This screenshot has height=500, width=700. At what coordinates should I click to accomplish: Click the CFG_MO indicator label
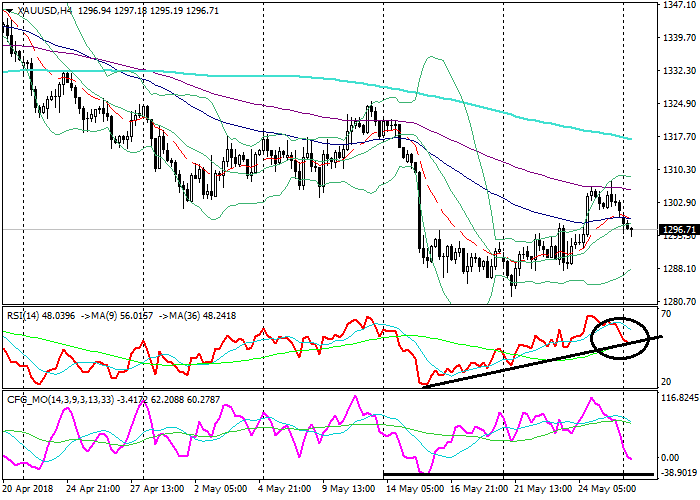click(30, 401)
